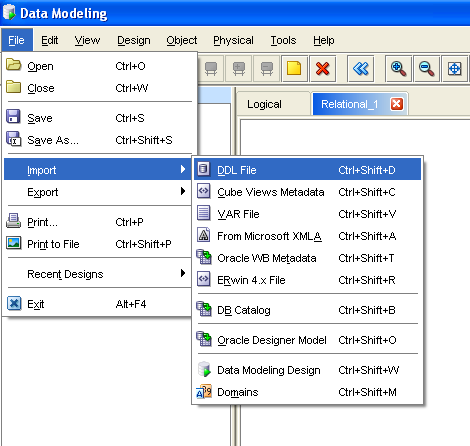Click the fit screen toolbar icon
Viewport: 470px width, 446px height.
tap(455, 69)
